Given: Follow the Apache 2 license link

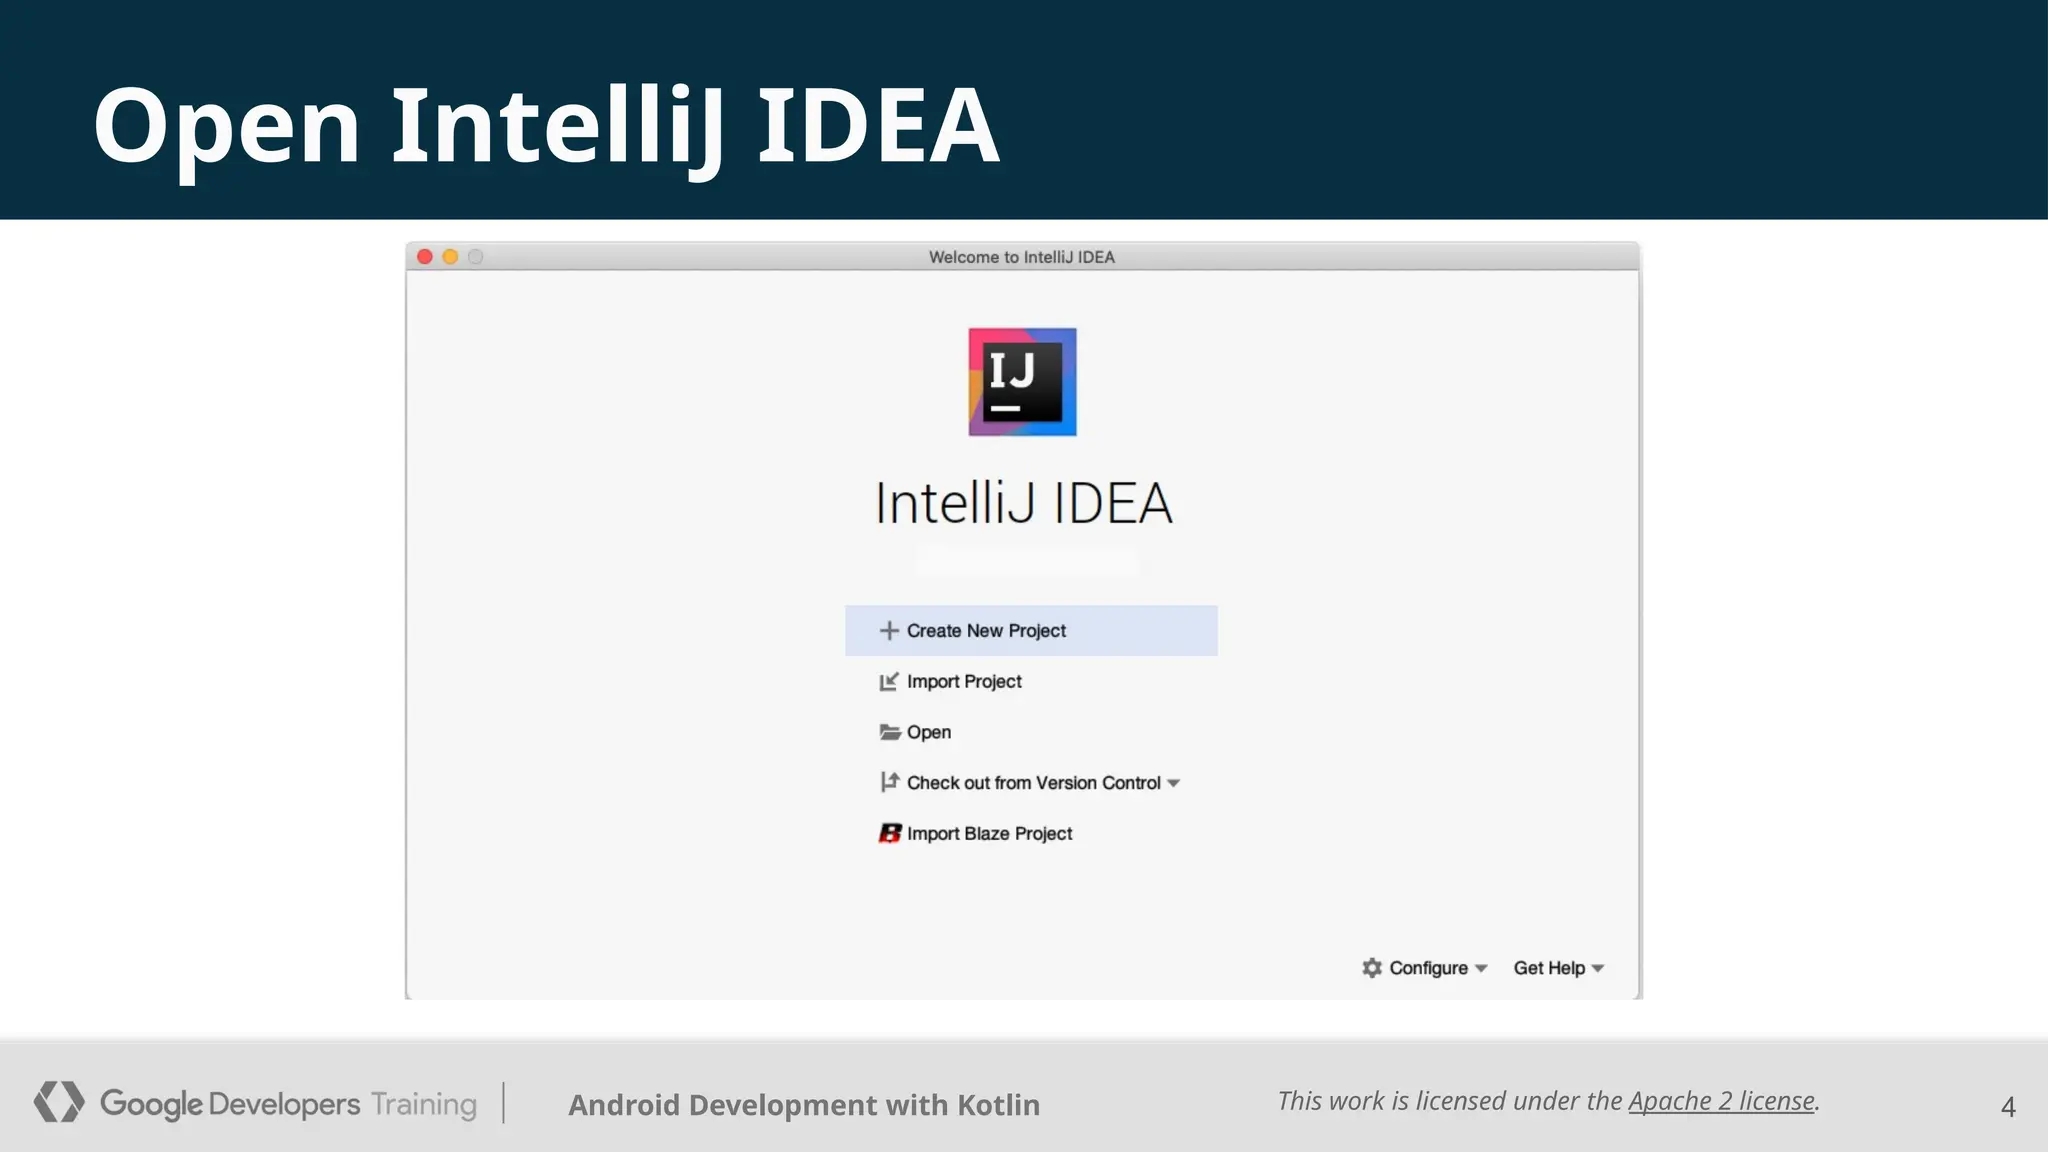Looking at the screenshot, I should click(1721, 1101).
